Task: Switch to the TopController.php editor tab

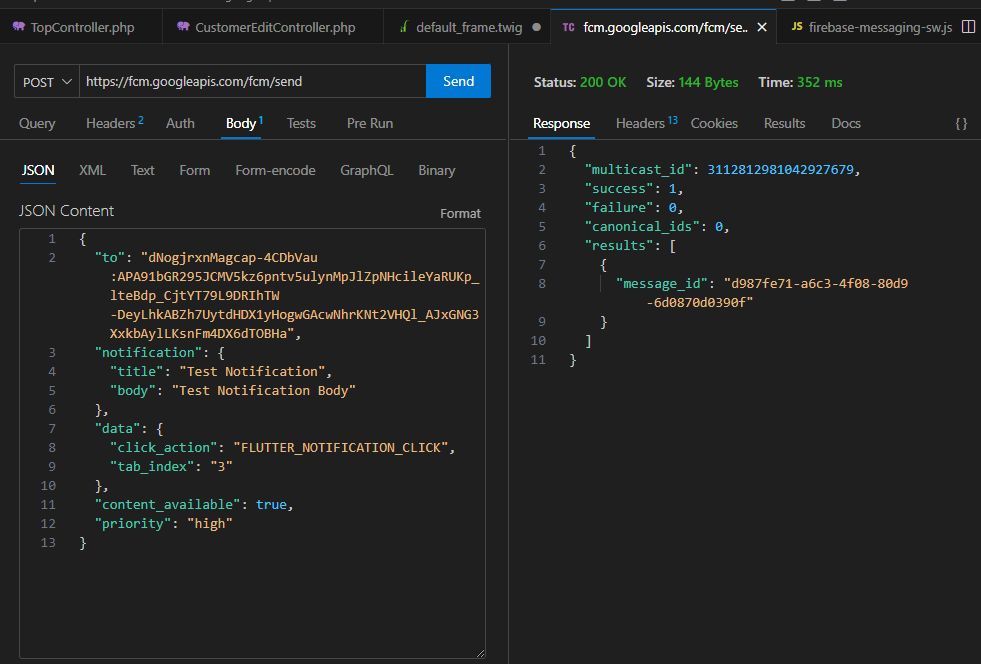Action: tap(81, 28)
